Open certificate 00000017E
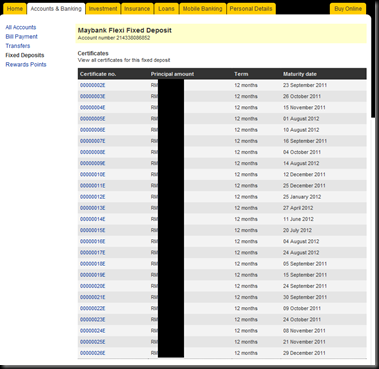This screenshot has width=379, height=369. click(x=93, y=253)
